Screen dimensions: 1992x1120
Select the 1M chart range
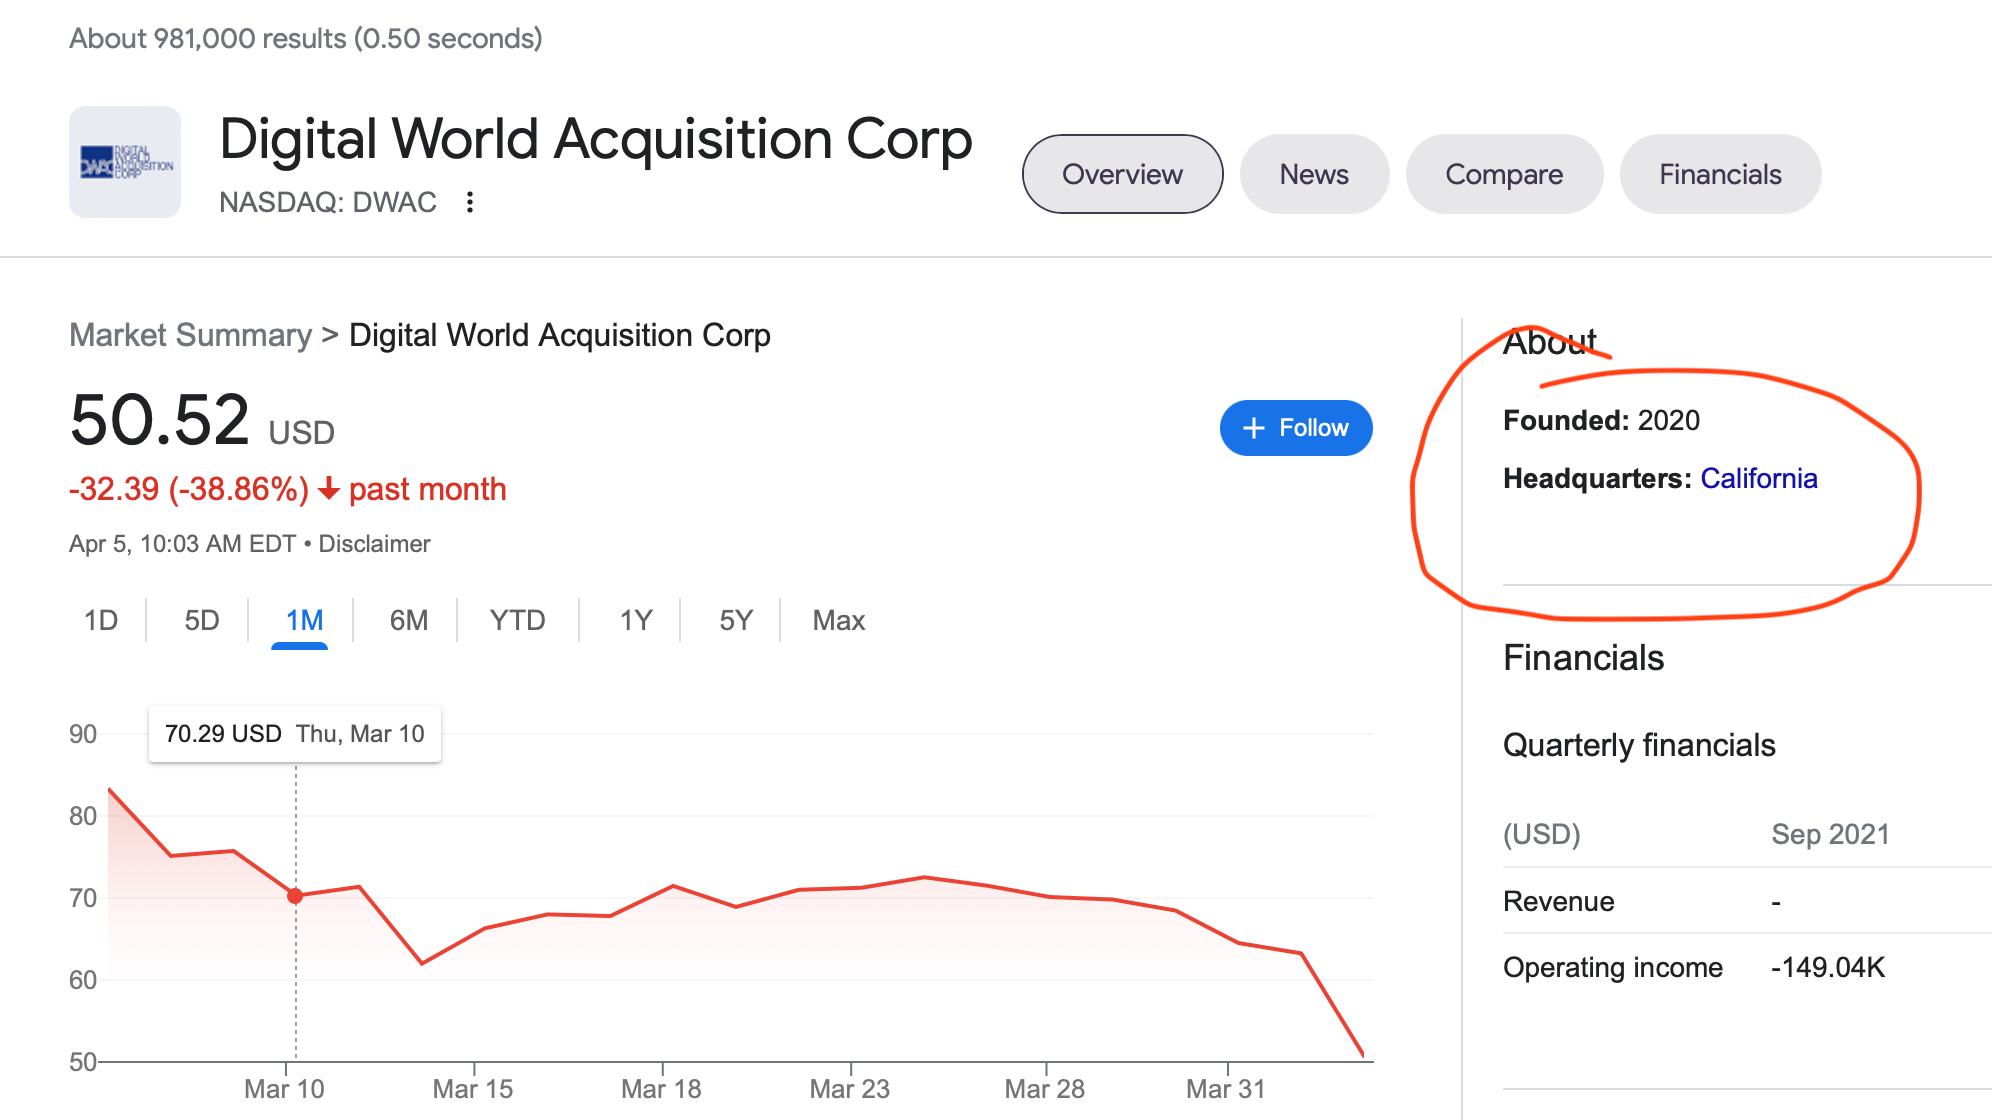[x=304, y=620]
